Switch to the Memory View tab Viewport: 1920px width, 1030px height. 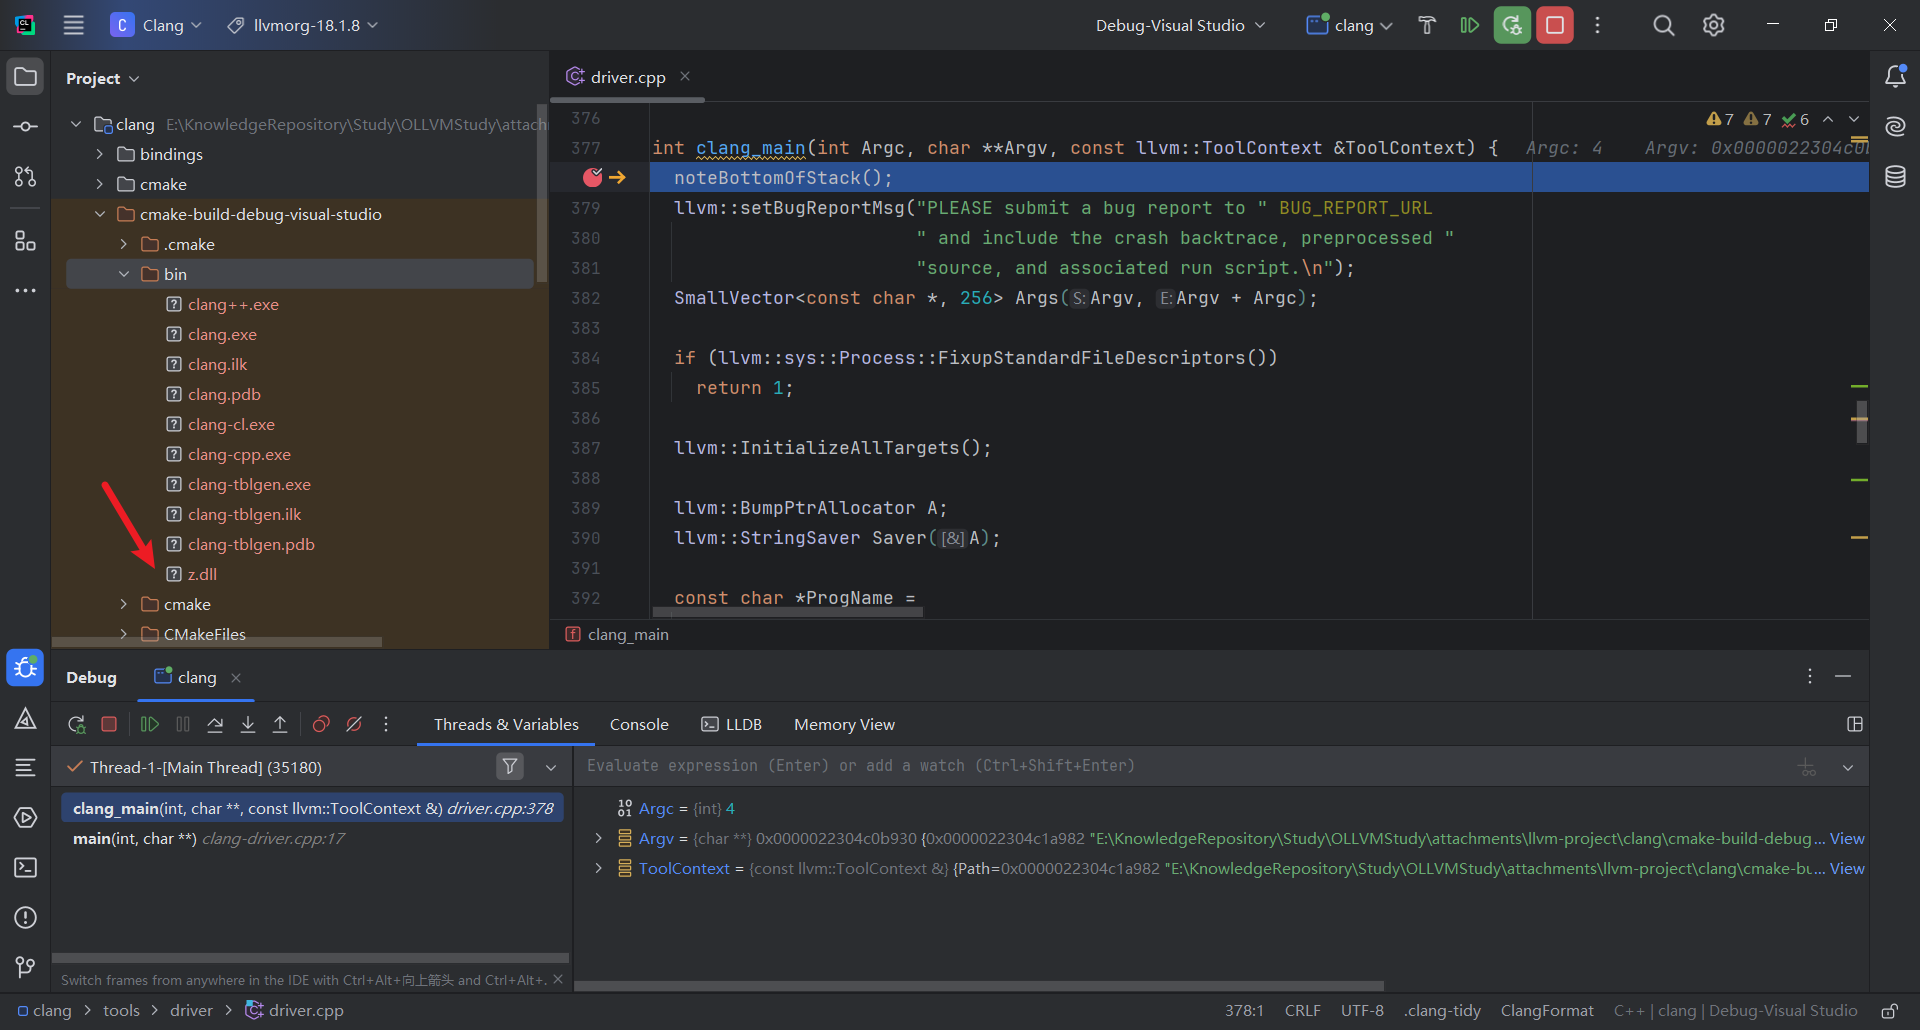pos(844,724)
